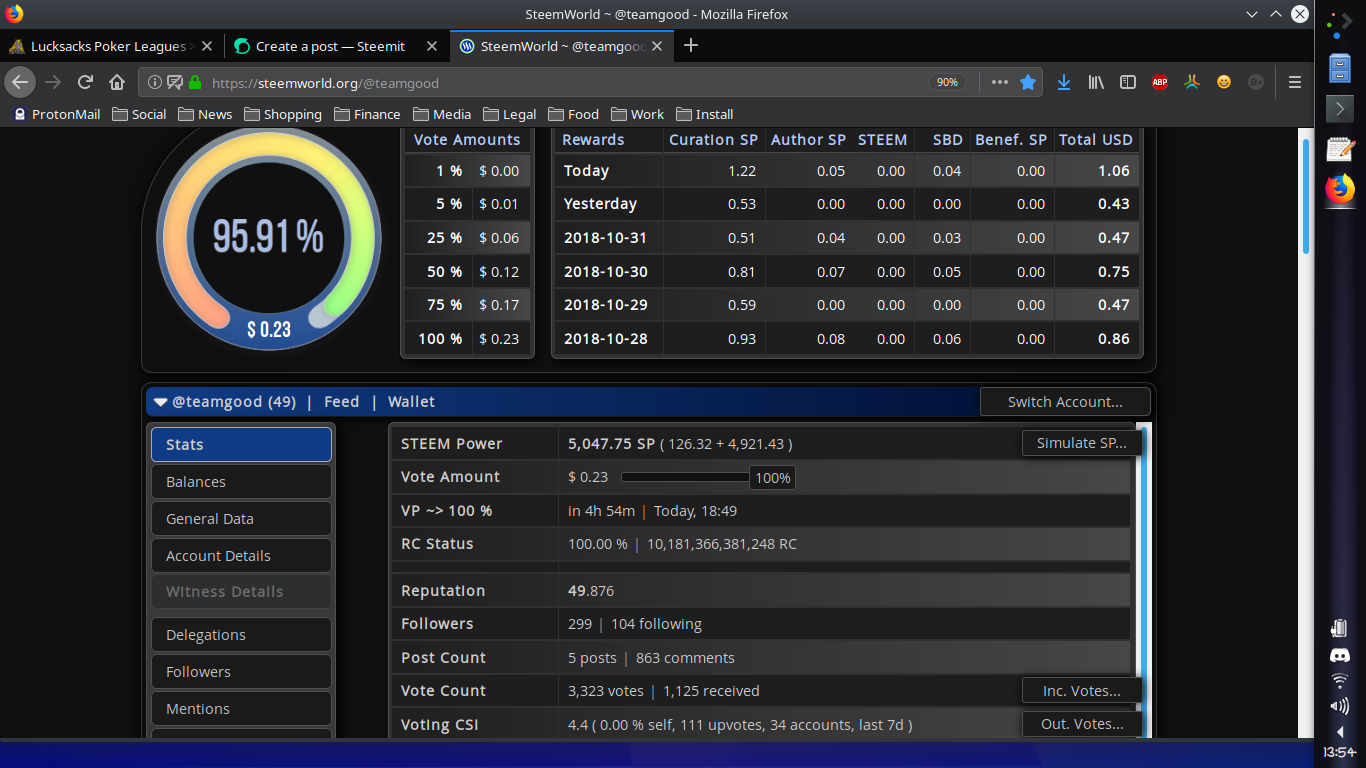Open the Media bookmarks folder
Viewport: 1366px width, 768px height.
[x=441, y=114]
